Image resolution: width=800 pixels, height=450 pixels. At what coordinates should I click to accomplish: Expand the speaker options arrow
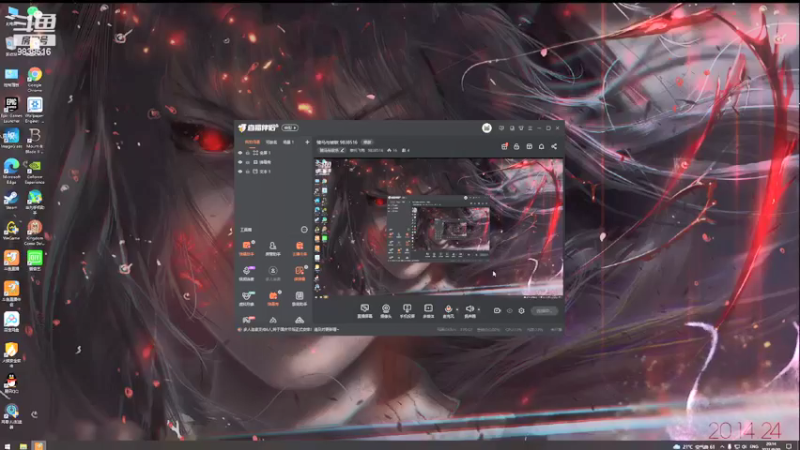[479, 309]
